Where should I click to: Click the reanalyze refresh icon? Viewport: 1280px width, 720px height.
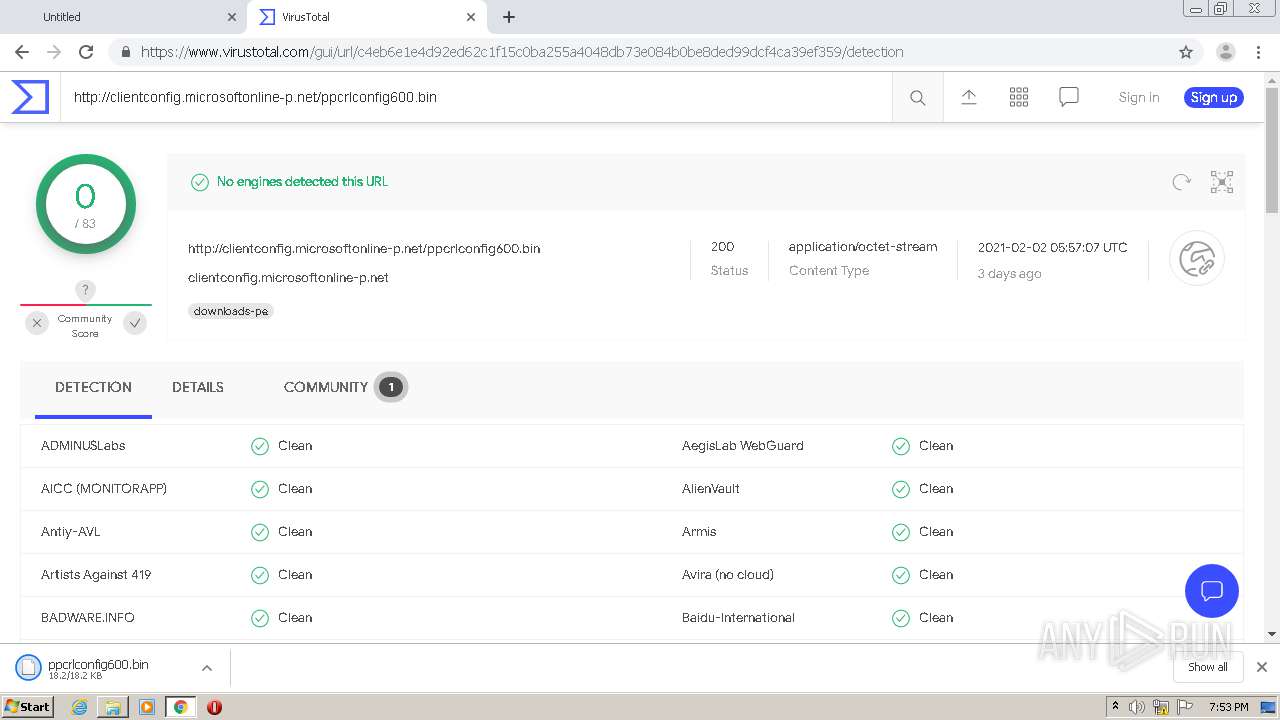coord(1181,182)
